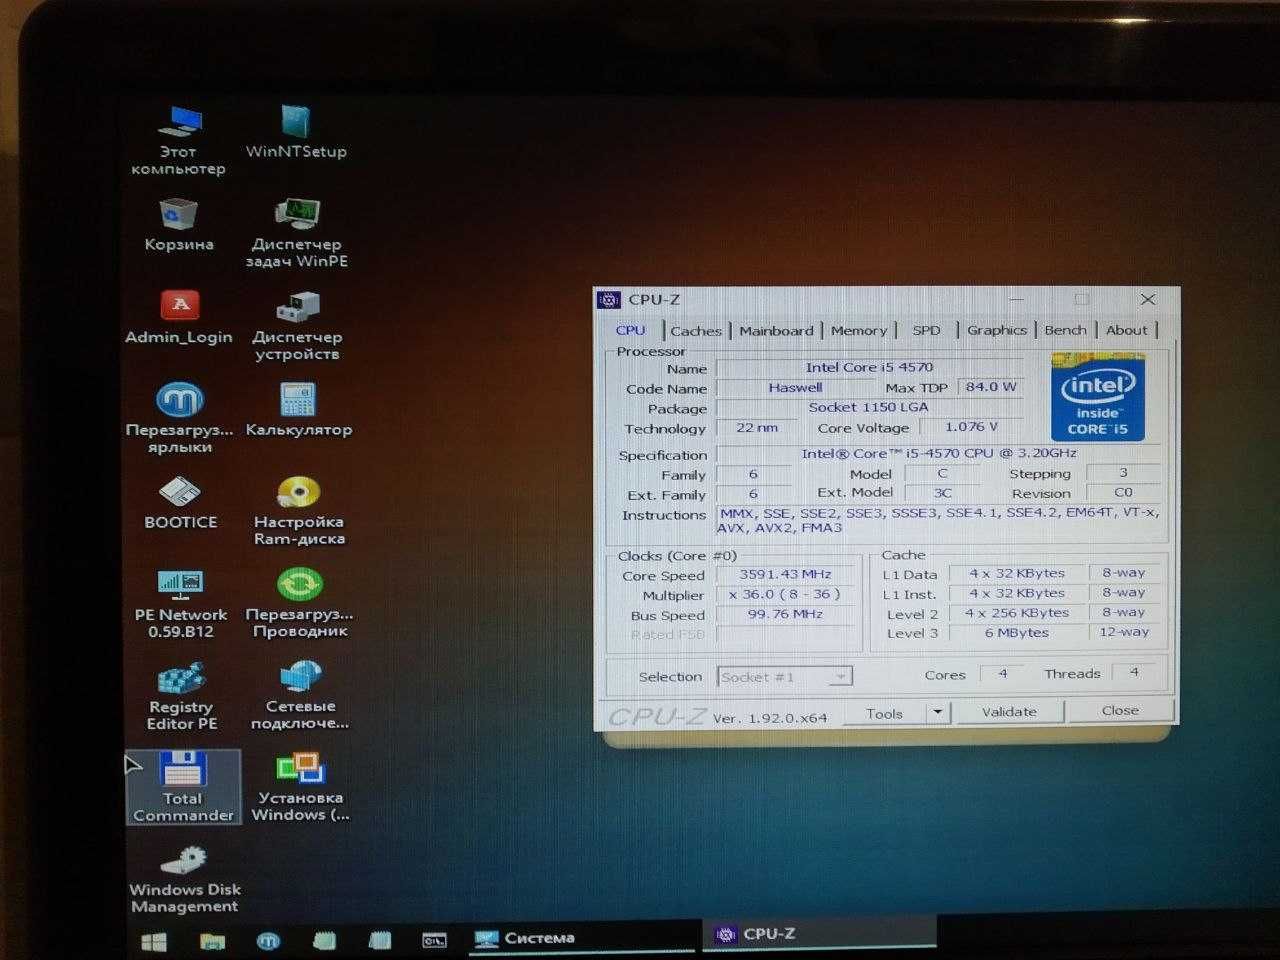Switch to the Mainboard tab
Image resolution: width=1280 pixels, height=960 pixels.
(776, 331)
